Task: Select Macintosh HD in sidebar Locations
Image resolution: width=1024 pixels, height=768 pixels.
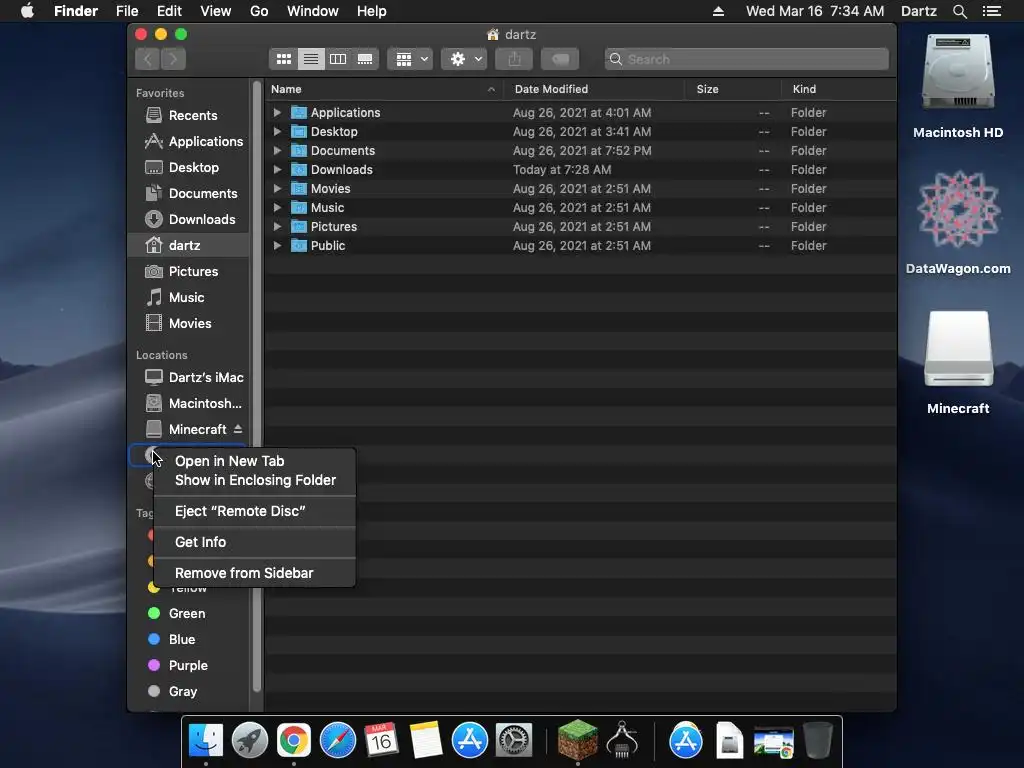Action: (189, 404)
